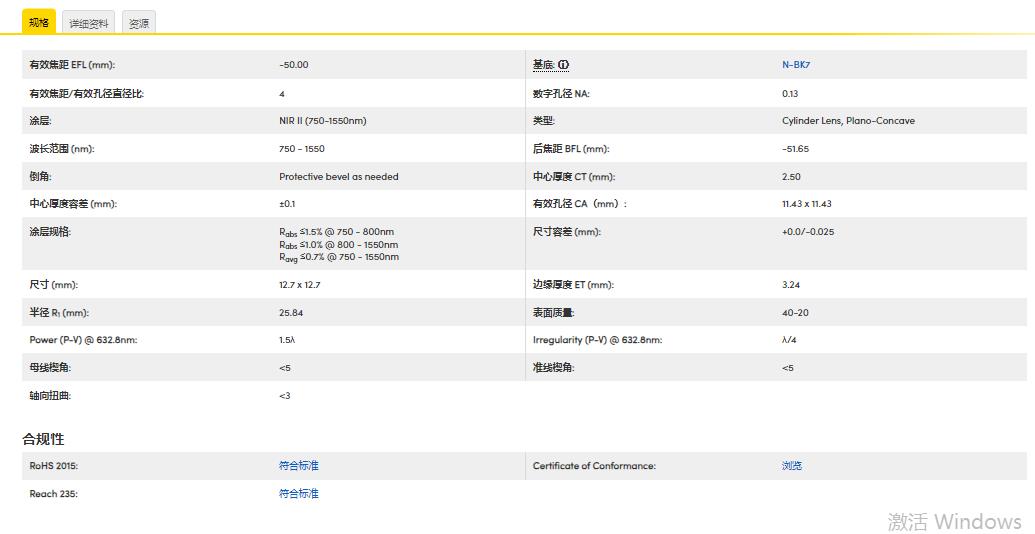
Task: Click the Irregularity (P-V) value λ/4
Action: (x=789, y=340)
